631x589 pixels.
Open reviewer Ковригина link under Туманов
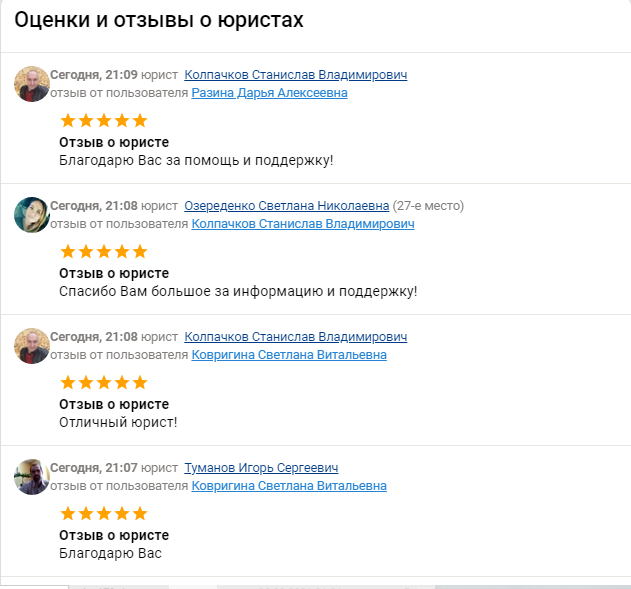coord(288,486)
